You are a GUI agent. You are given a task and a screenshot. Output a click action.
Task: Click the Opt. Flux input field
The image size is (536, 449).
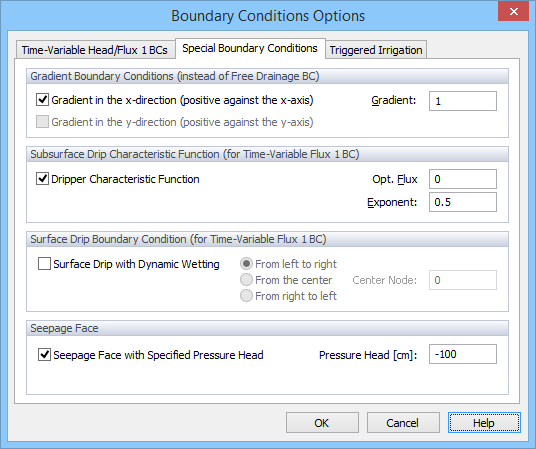click(463, 179)
